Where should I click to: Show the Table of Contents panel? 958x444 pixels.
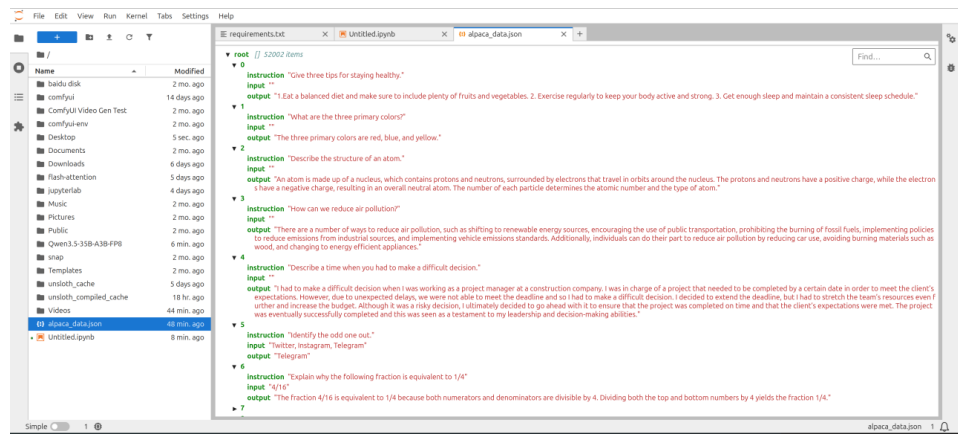click(x=19, y=96)
